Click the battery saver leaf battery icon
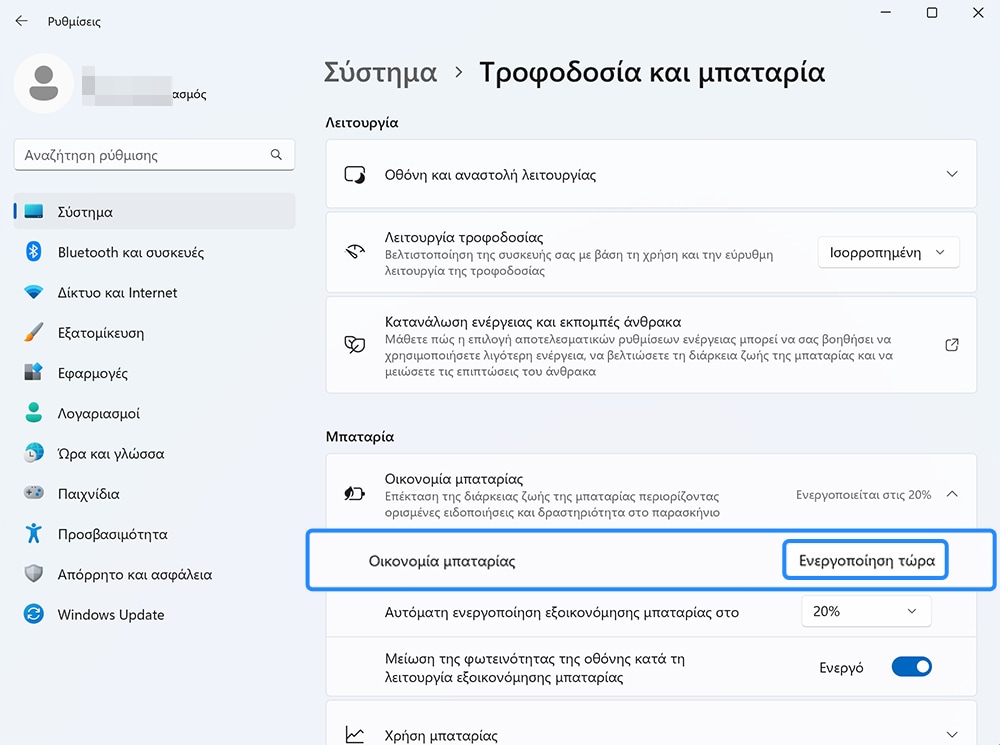The image size is (1000, 745). [355, 493]
